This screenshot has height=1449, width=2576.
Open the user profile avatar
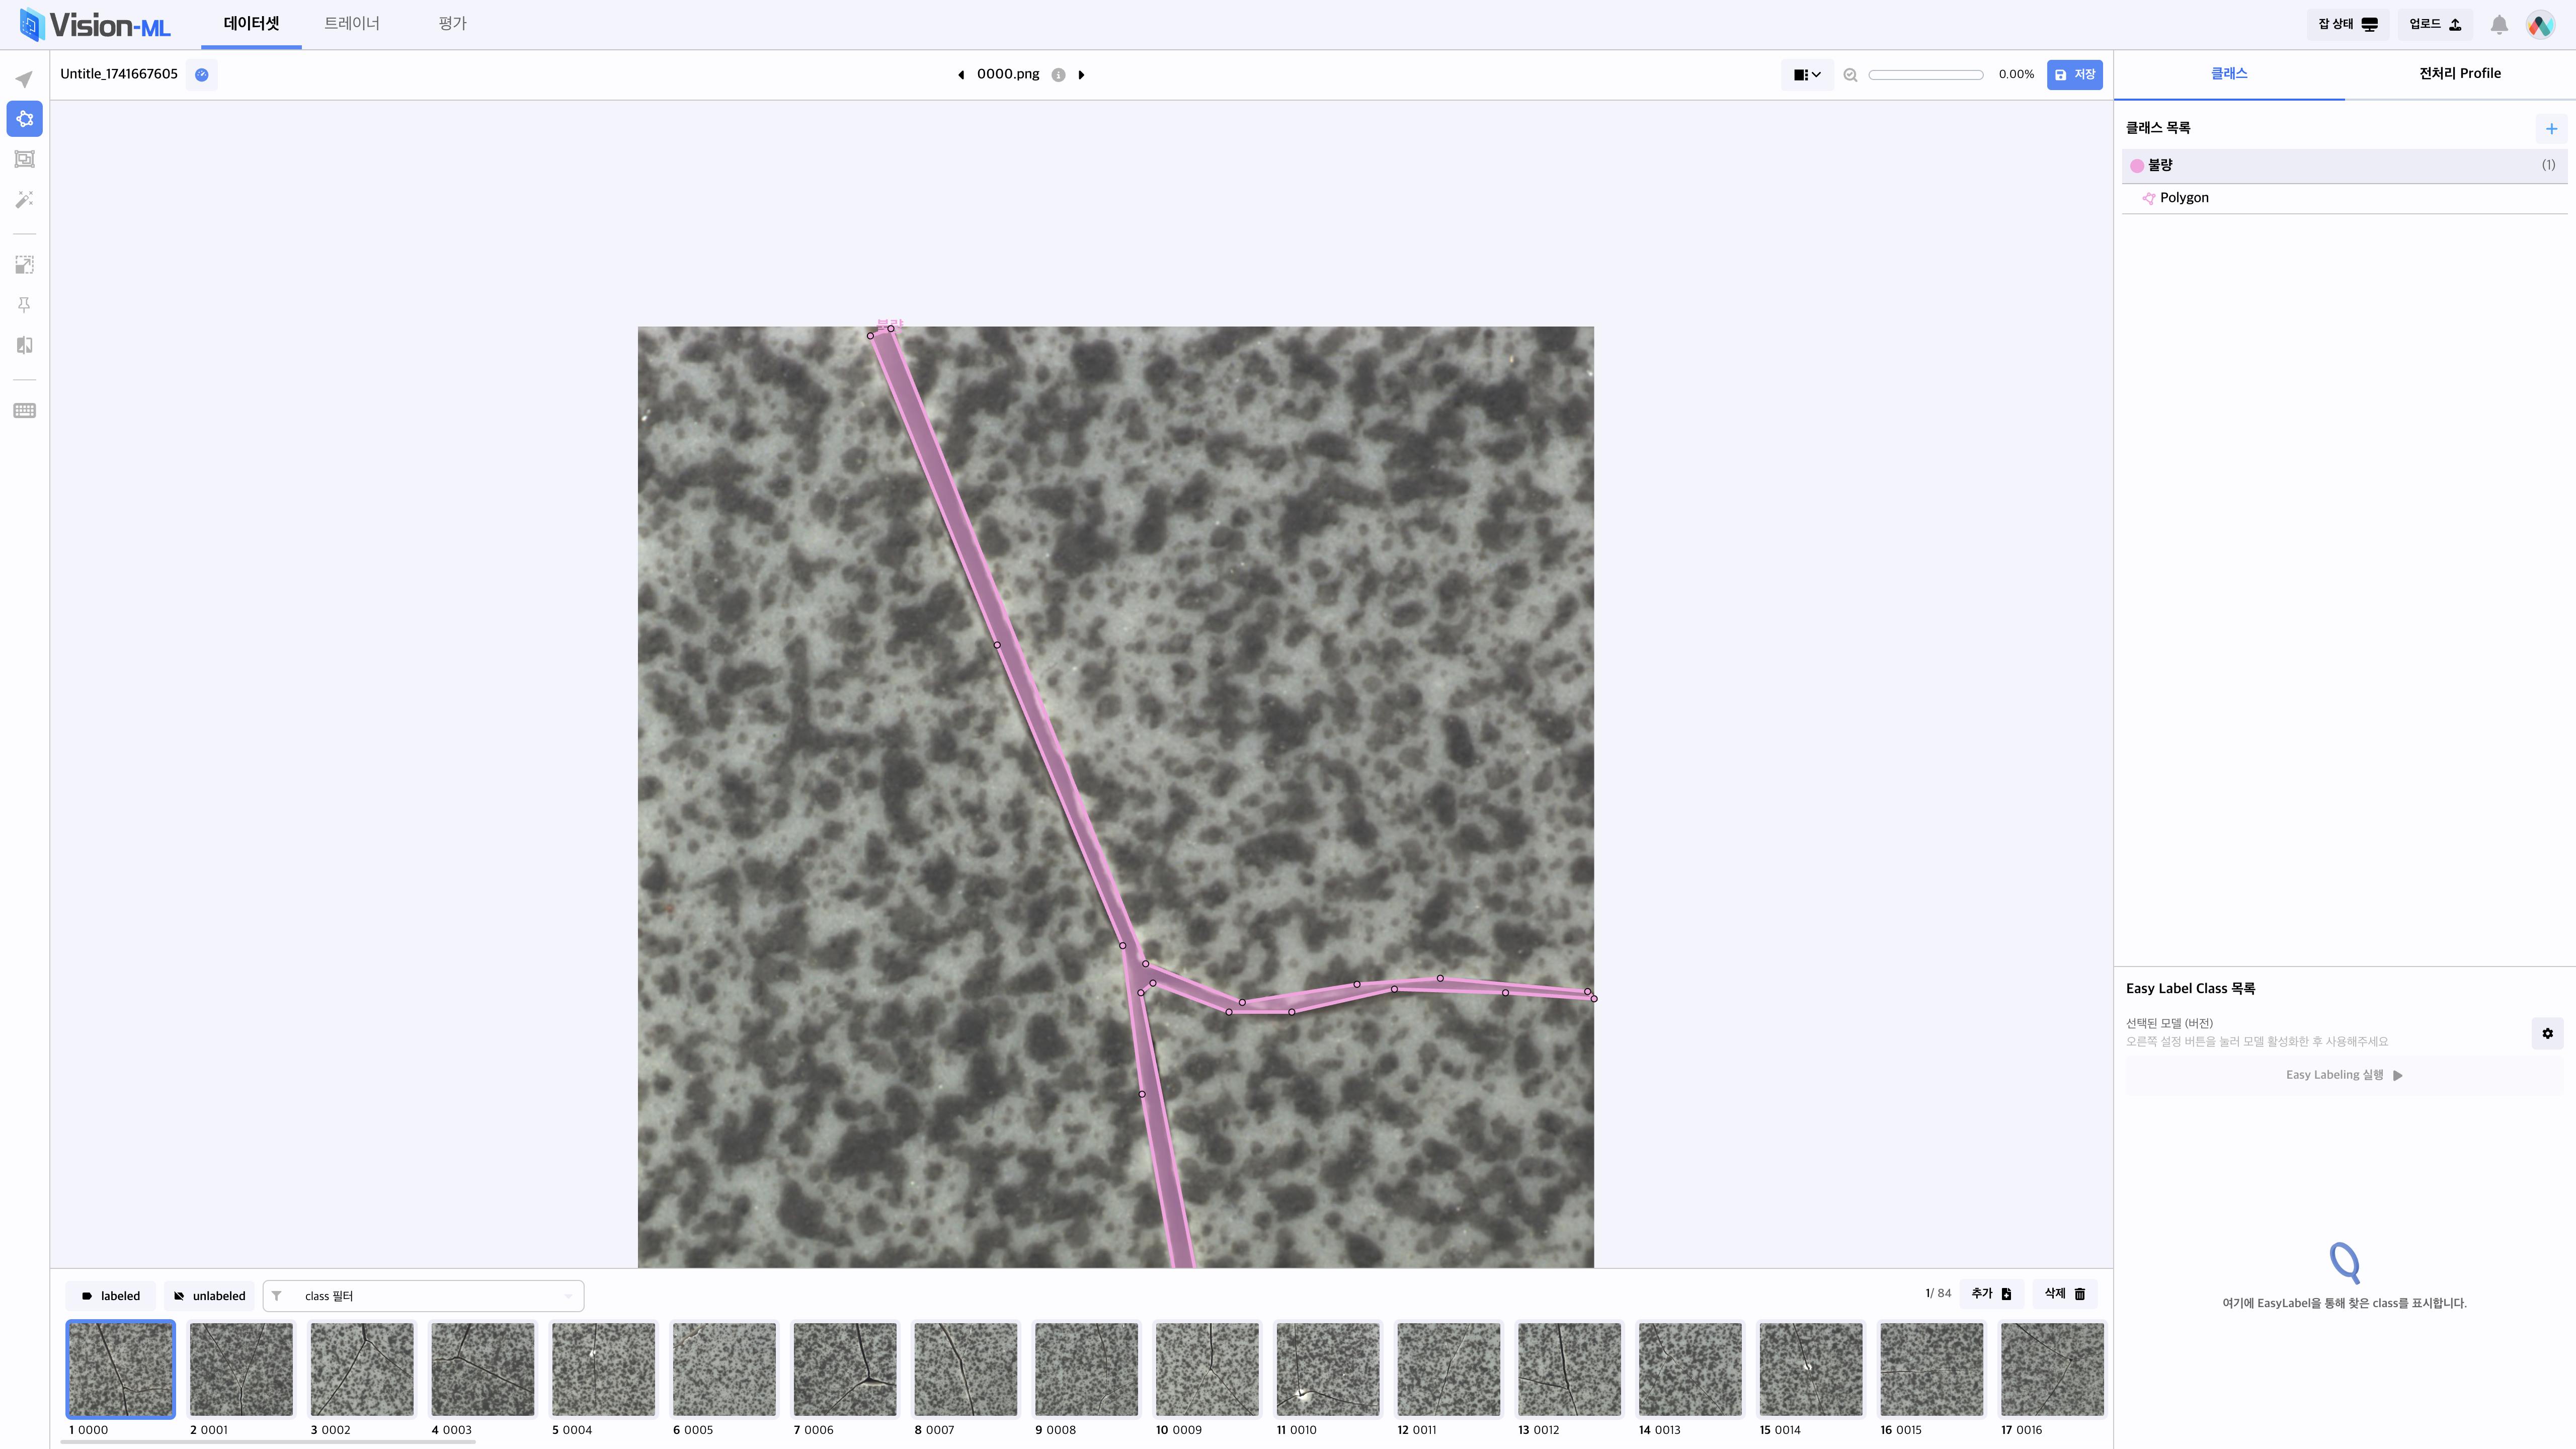pos(2540,24)
